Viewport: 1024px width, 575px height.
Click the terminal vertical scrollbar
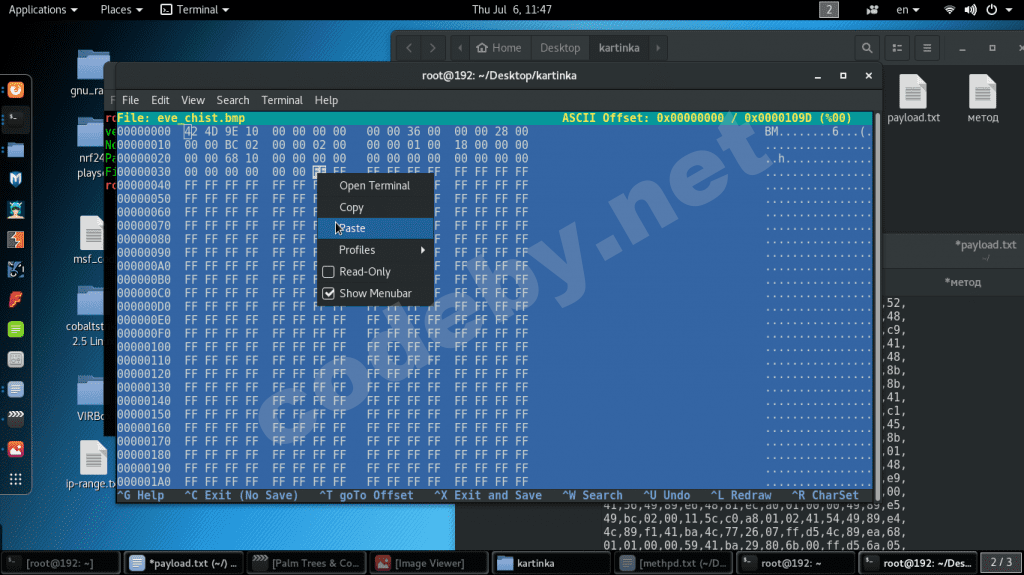pyautogui.click(x=877, y=306)
